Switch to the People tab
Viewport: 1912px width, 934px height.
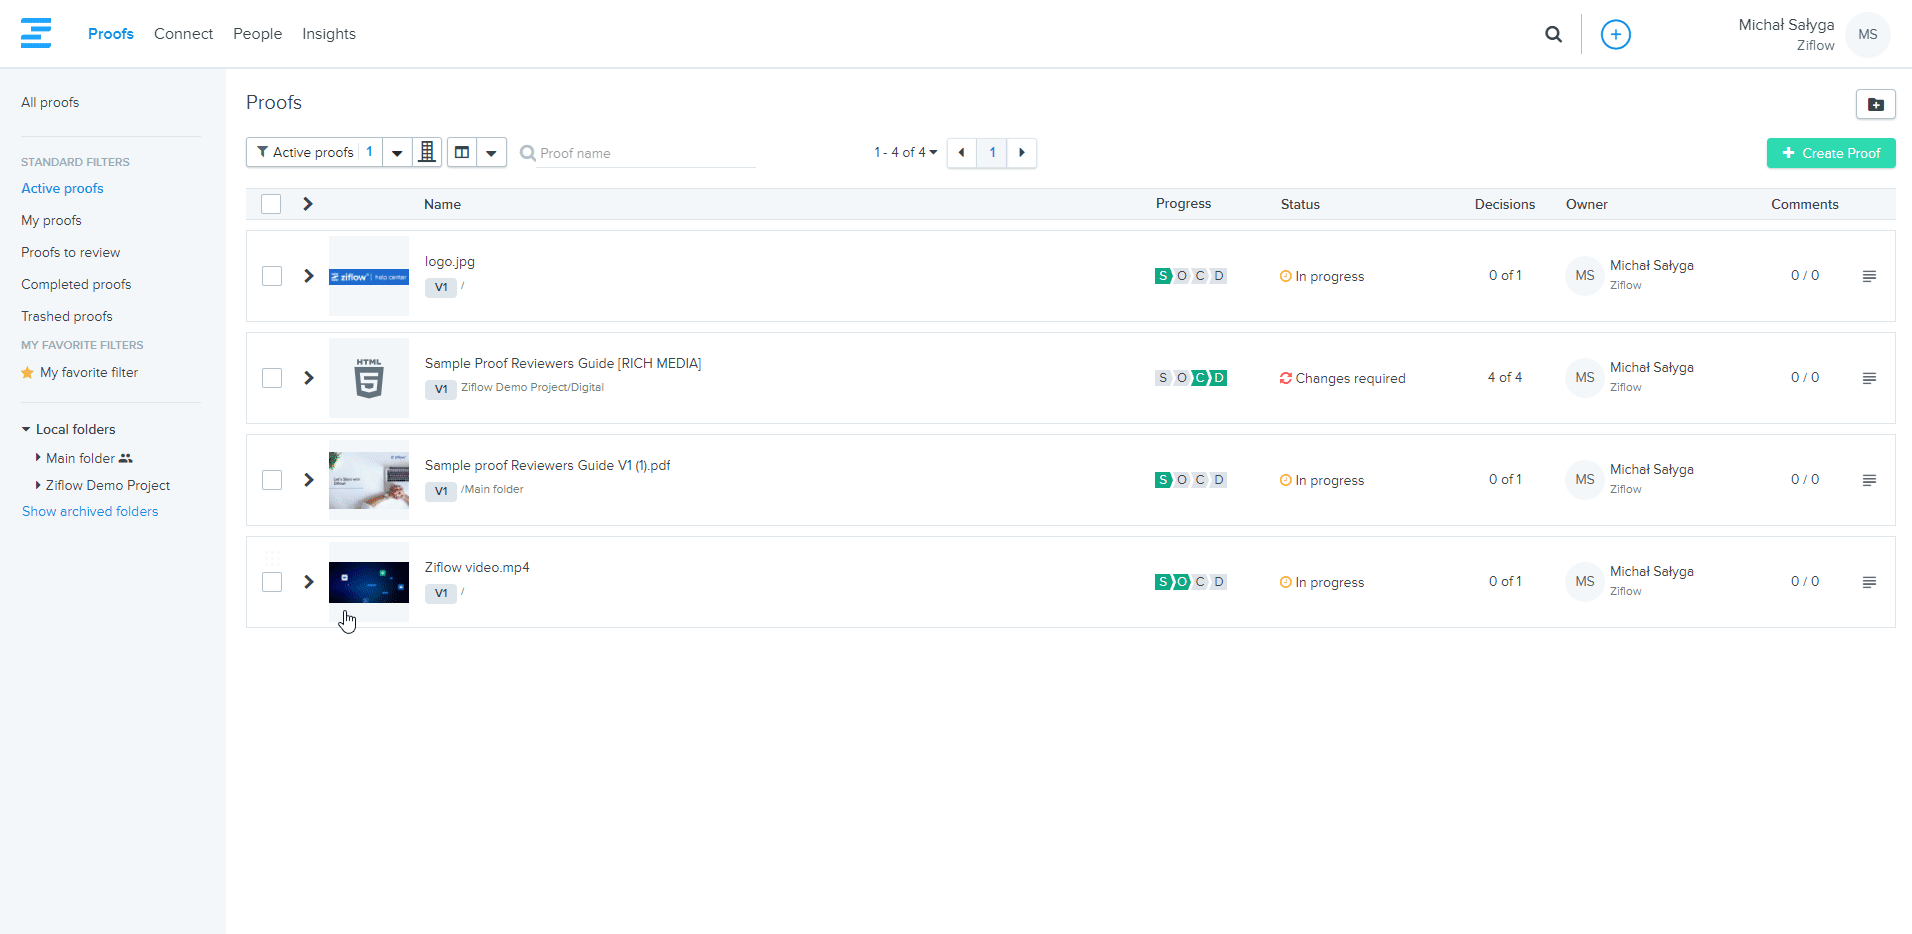click(257, 34)
